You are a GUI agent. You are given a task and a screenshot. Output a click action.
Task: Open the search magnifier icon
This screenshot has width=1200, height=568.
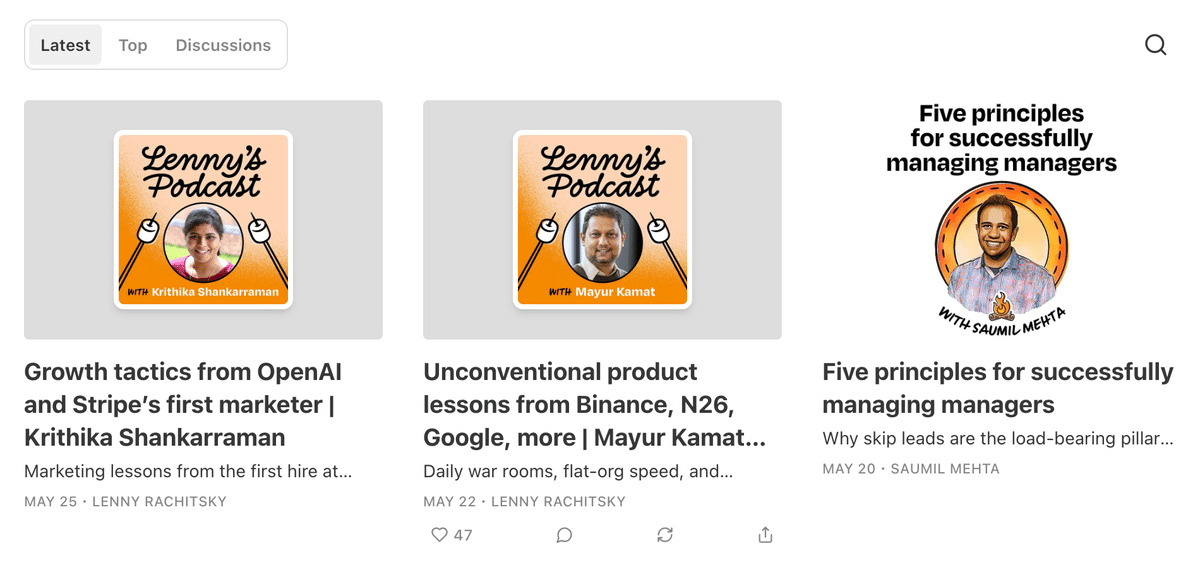(x=1155, y=45)
